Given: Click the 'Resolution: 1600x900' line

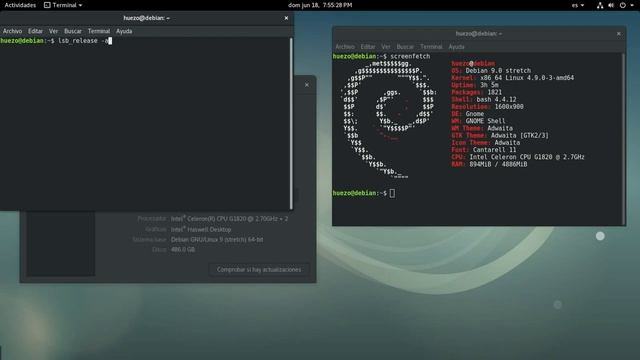Looking at the screenshot, I should point(487,107).
